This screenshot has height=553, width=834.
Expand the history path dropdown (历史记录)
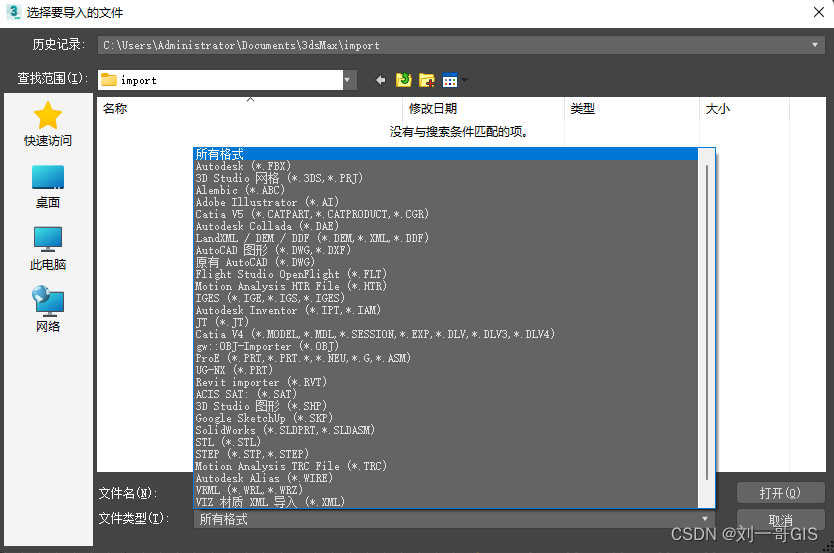coord(814,45)
